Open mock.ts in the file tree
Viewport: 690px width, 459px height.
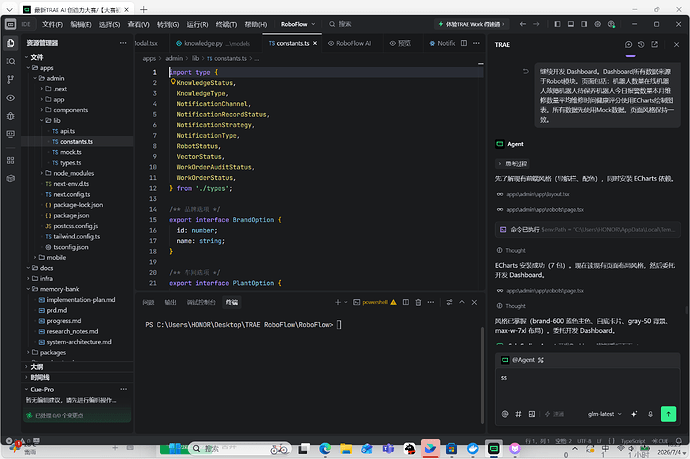click(71, 152)
